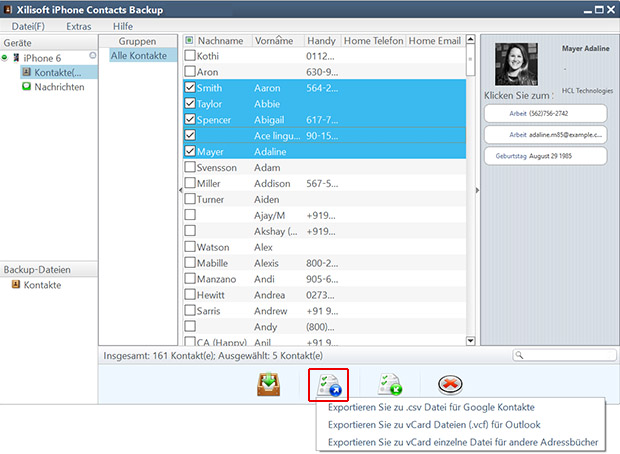
Task: Click the scrollbar up arrow in contact list
Action: point(470,39)
